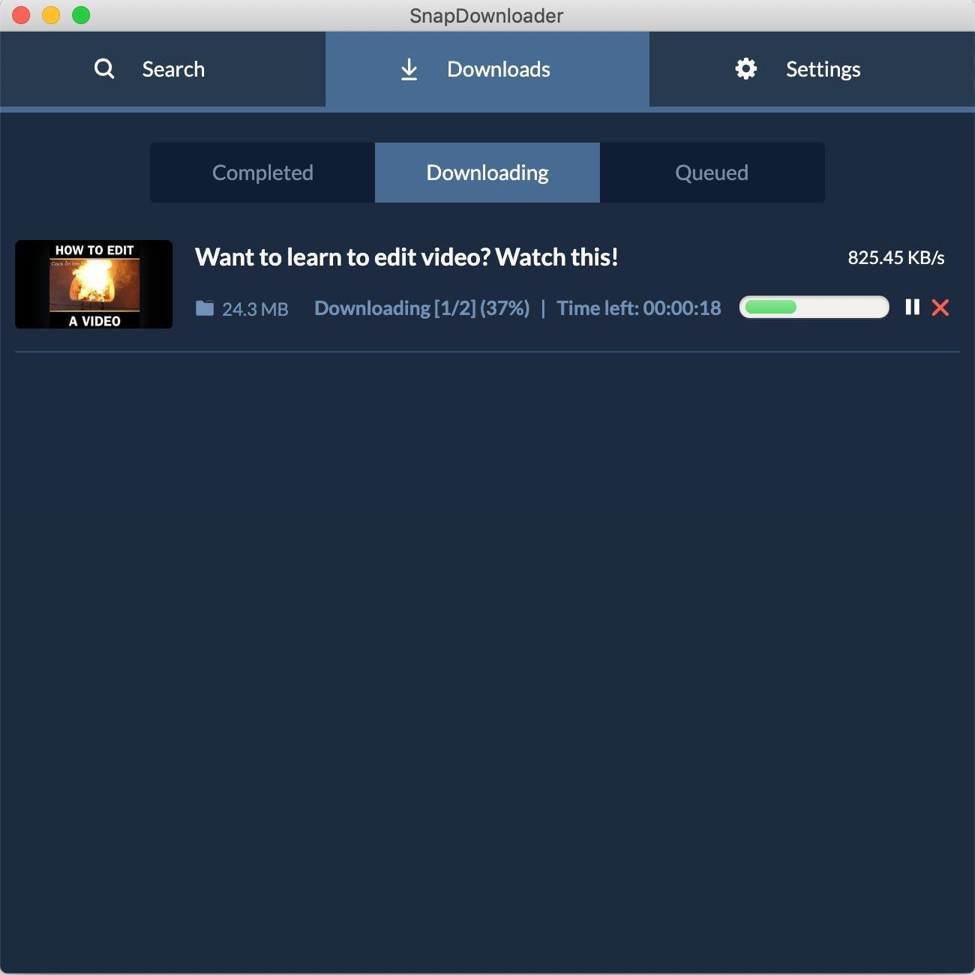
Task: Click the magnifying glass Search icon
Action: pyautogui.click(x=104, y=69)
